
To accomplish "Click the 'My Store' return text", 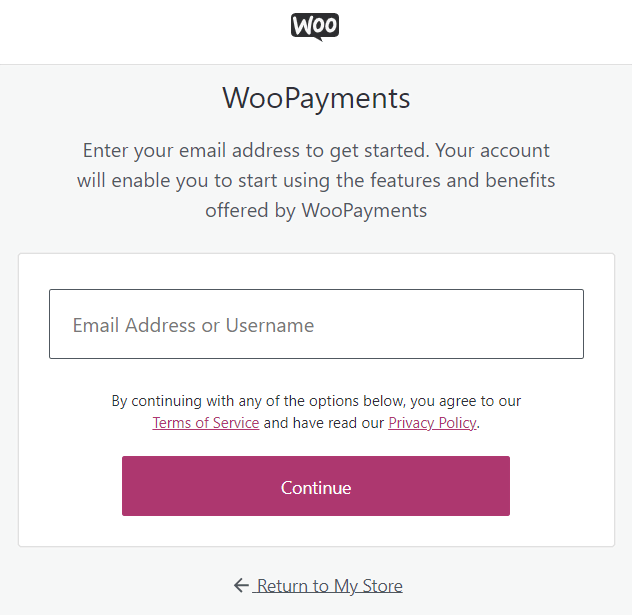I will pyautogui.click(x=368, y=586).
